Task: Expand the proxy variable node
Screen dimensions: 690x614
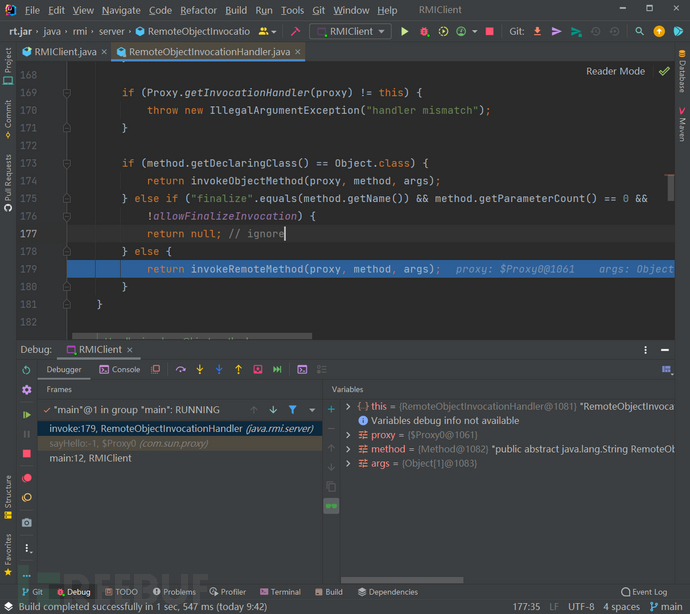Action: click(x=348, y=435)
